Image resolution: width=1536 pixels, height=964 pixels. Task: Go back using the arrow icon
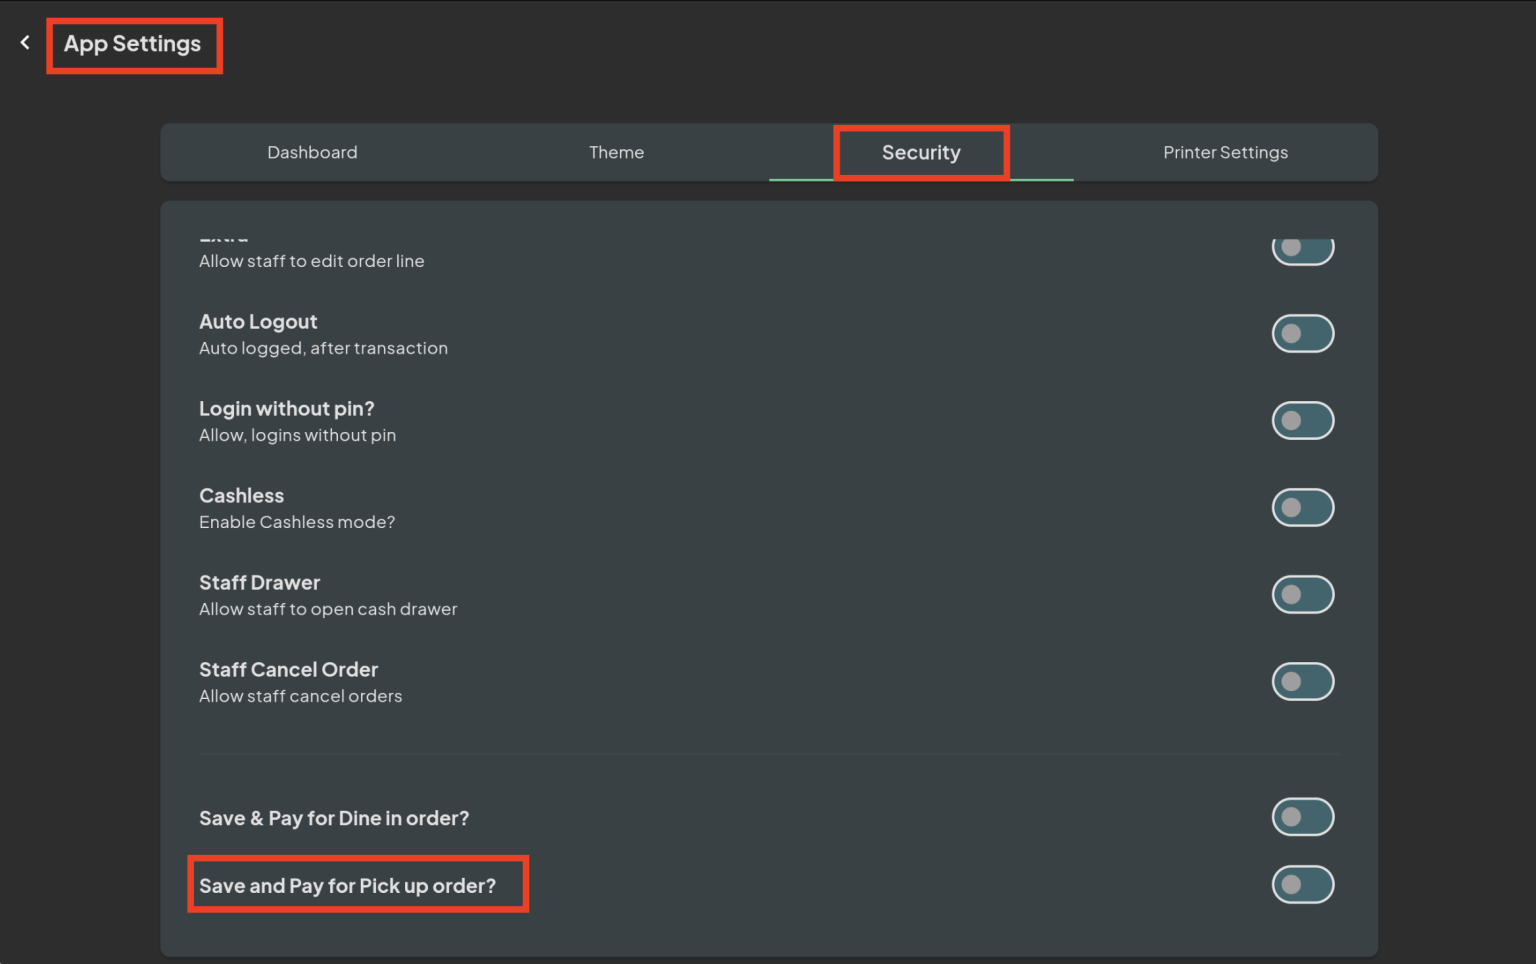25,43
